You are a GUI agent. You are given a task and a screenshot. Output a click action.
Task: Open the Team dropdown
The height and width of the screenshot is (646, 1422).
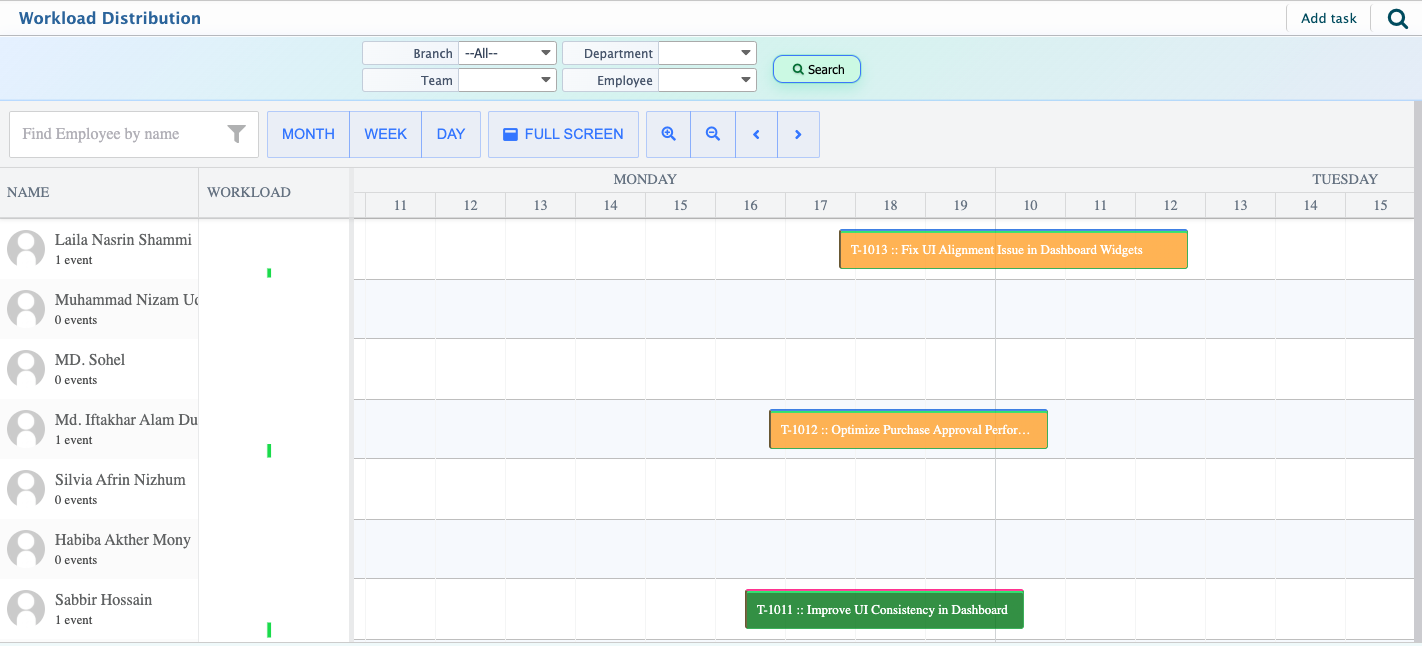(507, 80)
